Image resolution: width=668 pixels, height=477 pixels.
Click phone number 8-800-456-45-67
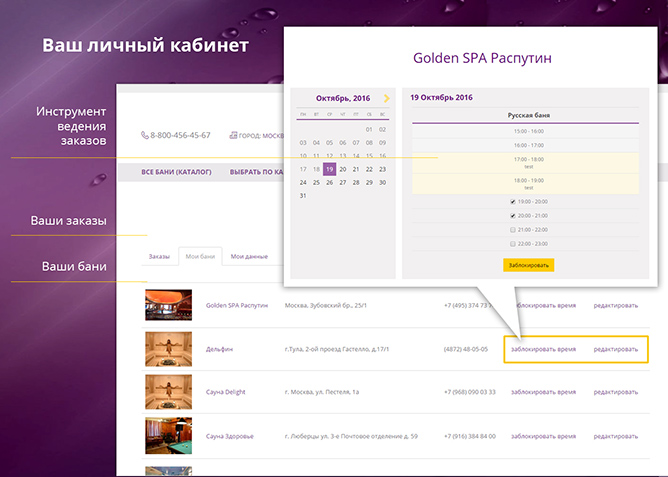pos(180,135)
